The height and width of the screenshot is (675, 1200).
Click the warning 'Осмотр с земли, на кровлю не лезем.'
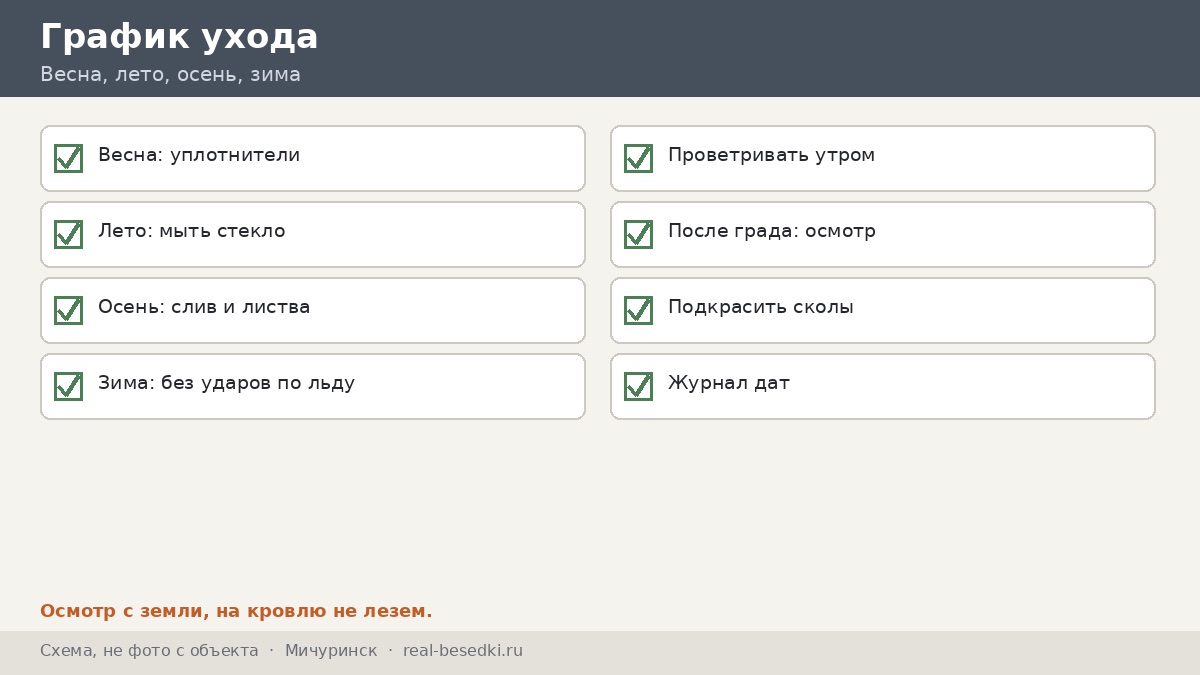tap(236, 611)
